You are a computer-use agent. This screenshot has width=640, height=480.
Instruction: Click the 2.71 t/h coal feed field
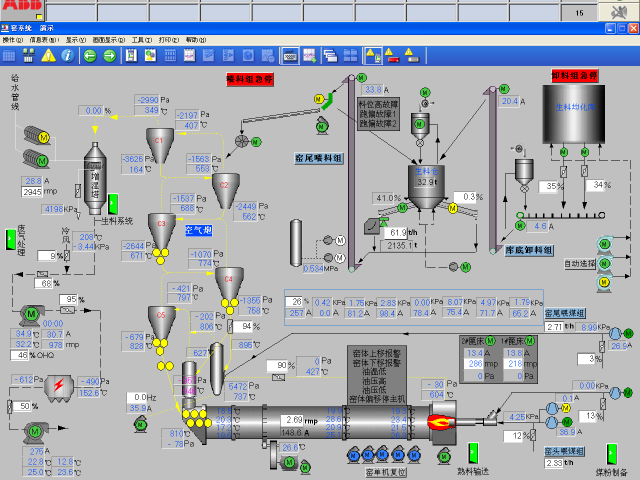[x=554, y=327]
